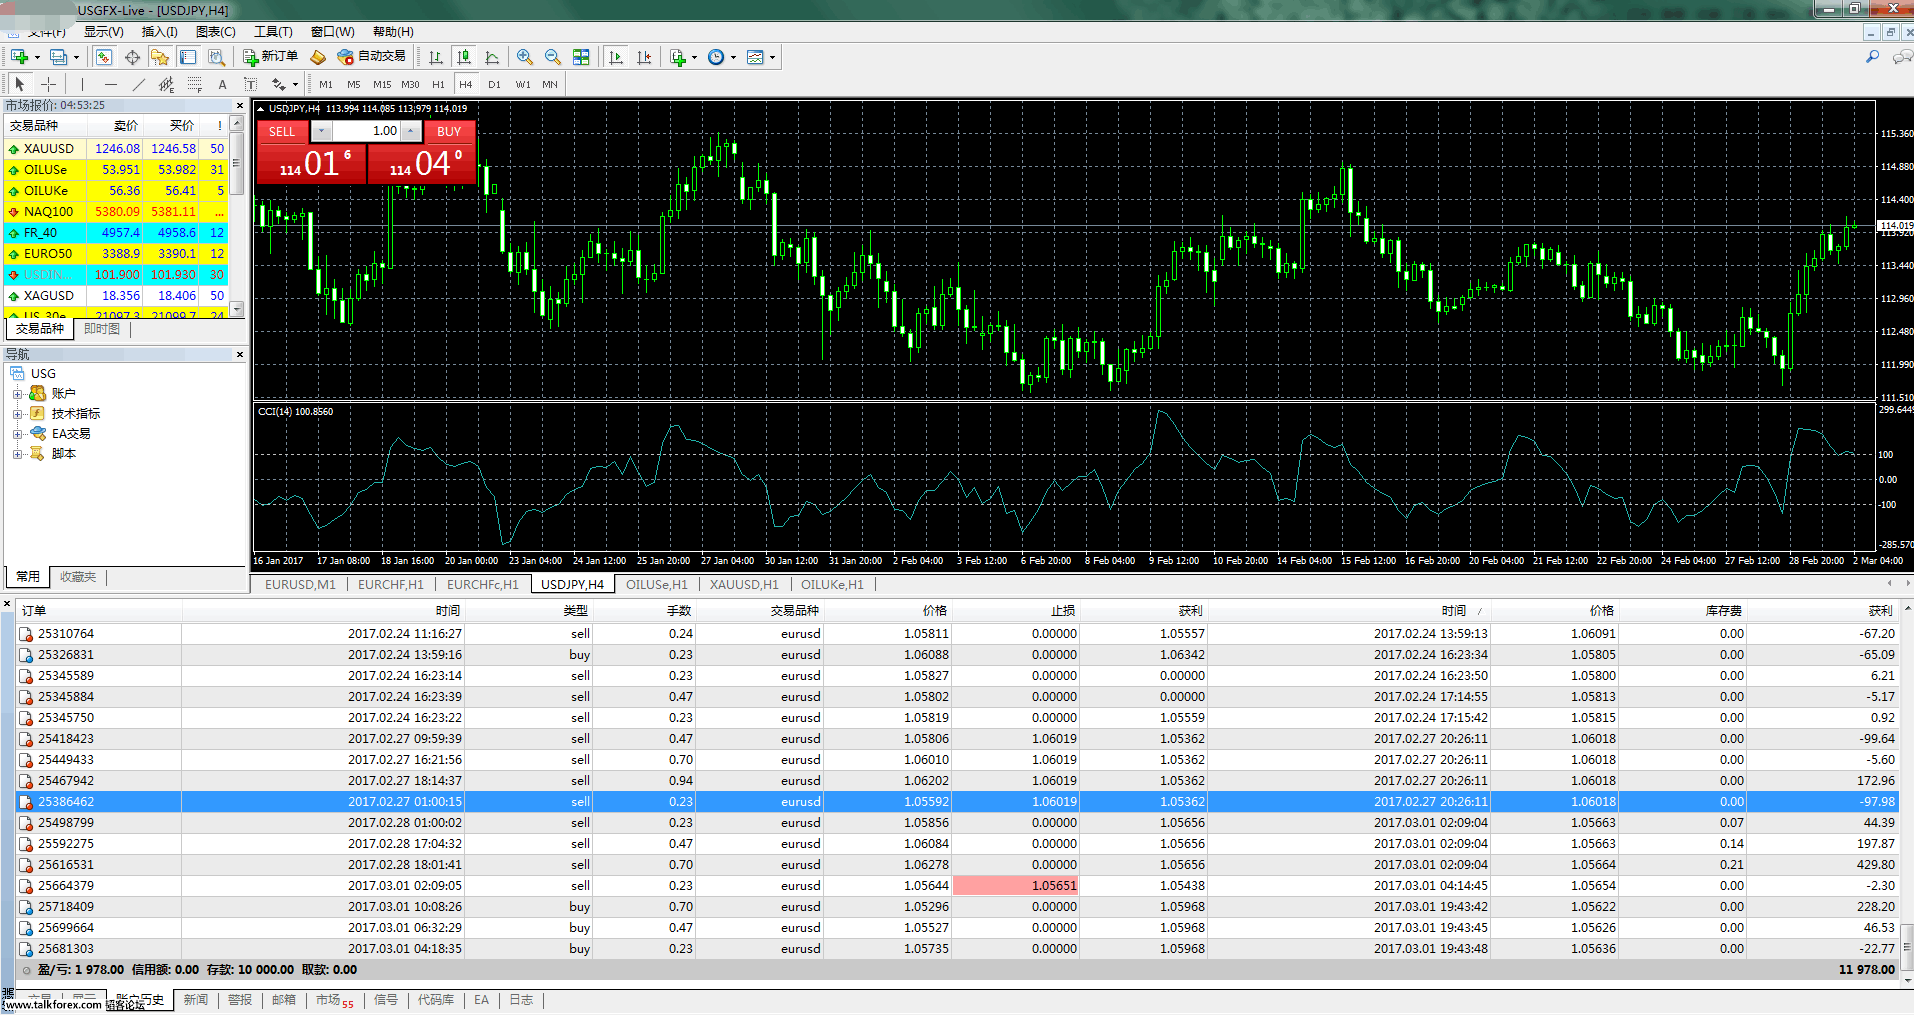The image size is (1914, 1015).
Task: Open the Data Window crosshair icon
Action: 132,57
